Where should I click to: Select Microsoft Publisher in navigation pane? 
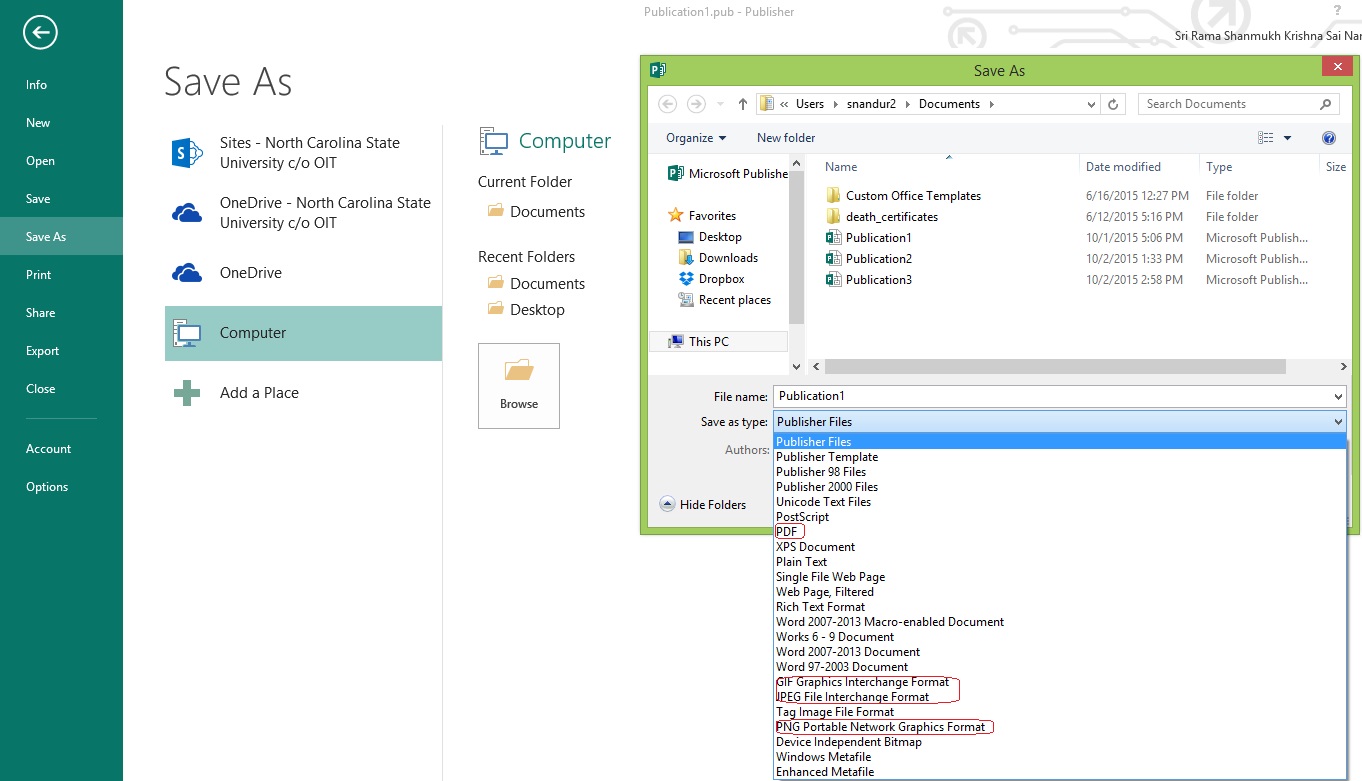(727, 174)
